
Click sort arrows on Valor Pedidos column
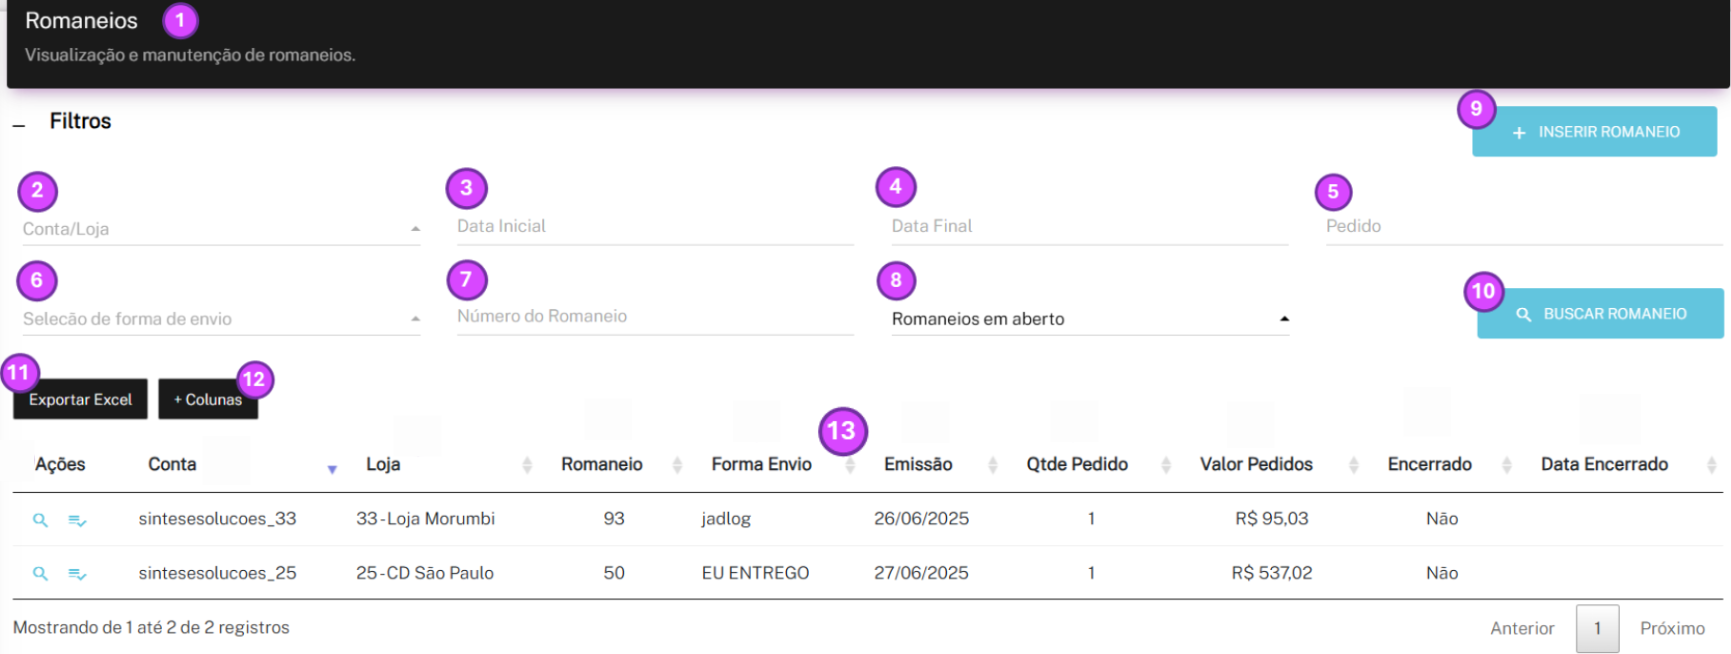[x=1354, y=465]
